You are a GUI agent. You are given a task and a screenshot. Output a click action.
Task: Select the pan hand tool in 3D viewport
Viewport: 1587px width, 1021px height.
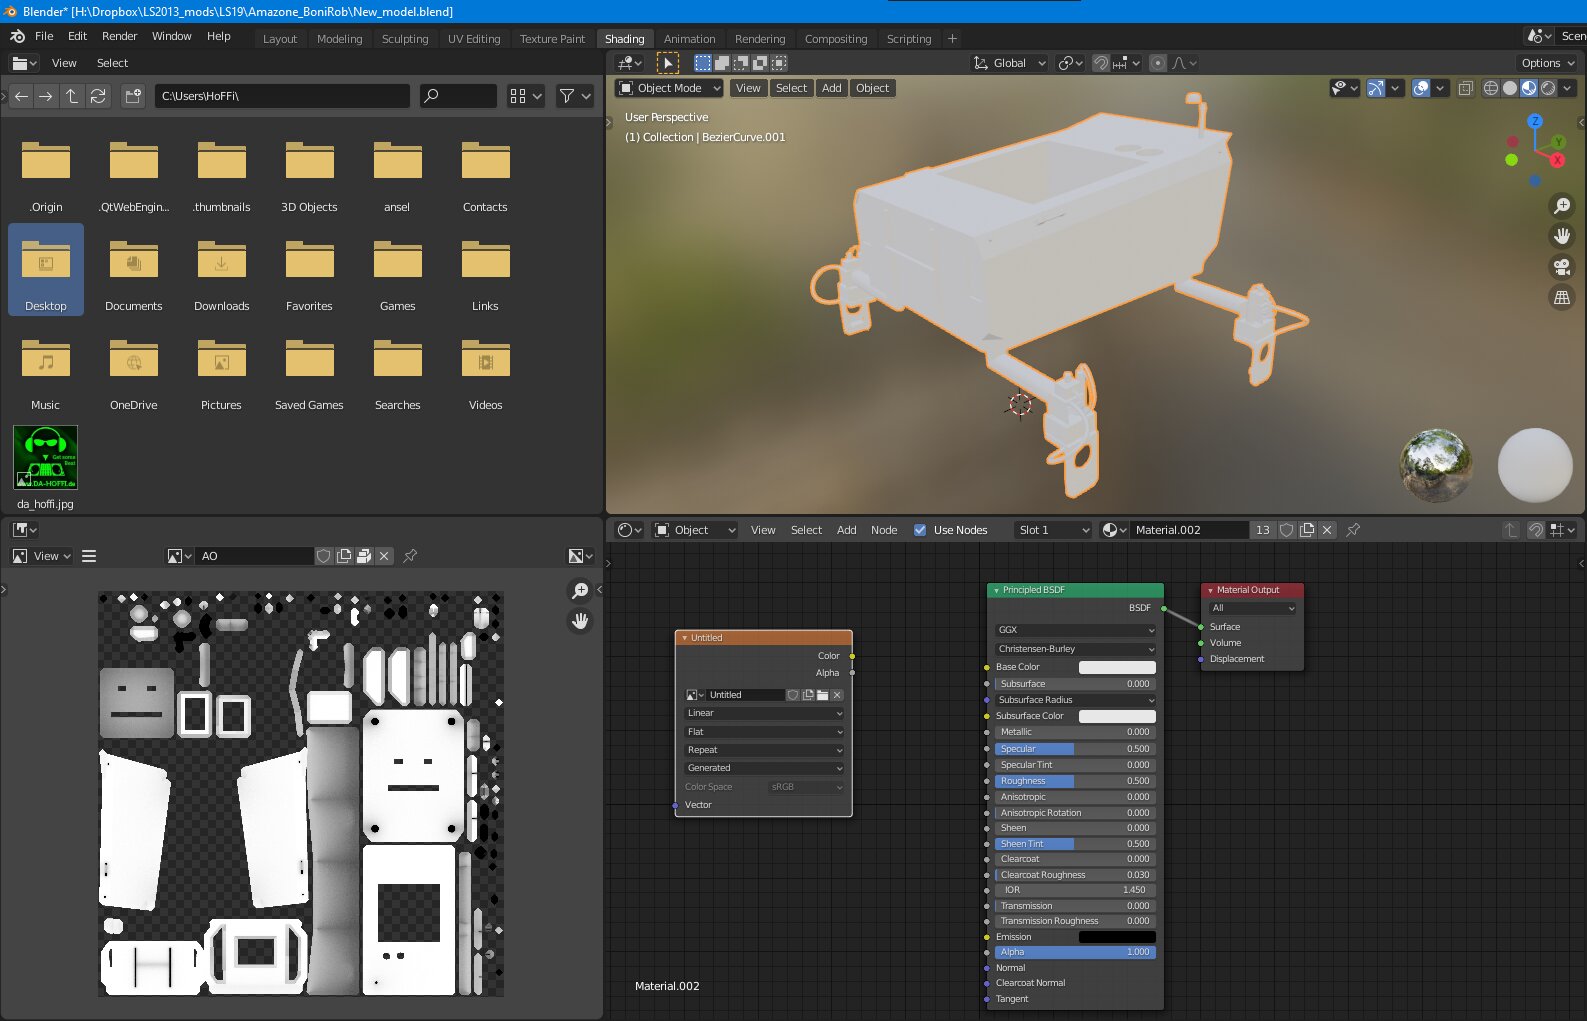point(1561,236)
